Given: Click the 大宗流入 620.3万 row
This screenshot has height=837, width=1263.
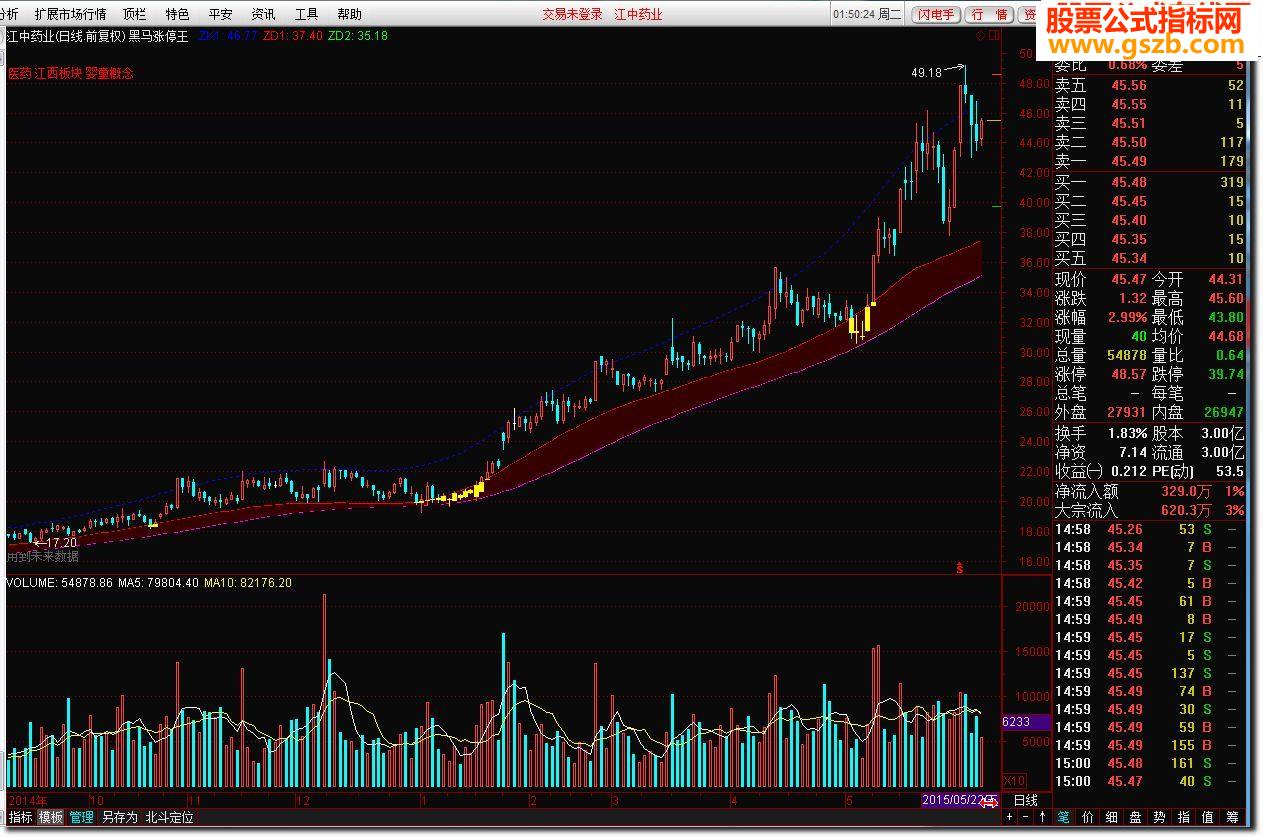Looking at the screenshot, I should 1150,511.
